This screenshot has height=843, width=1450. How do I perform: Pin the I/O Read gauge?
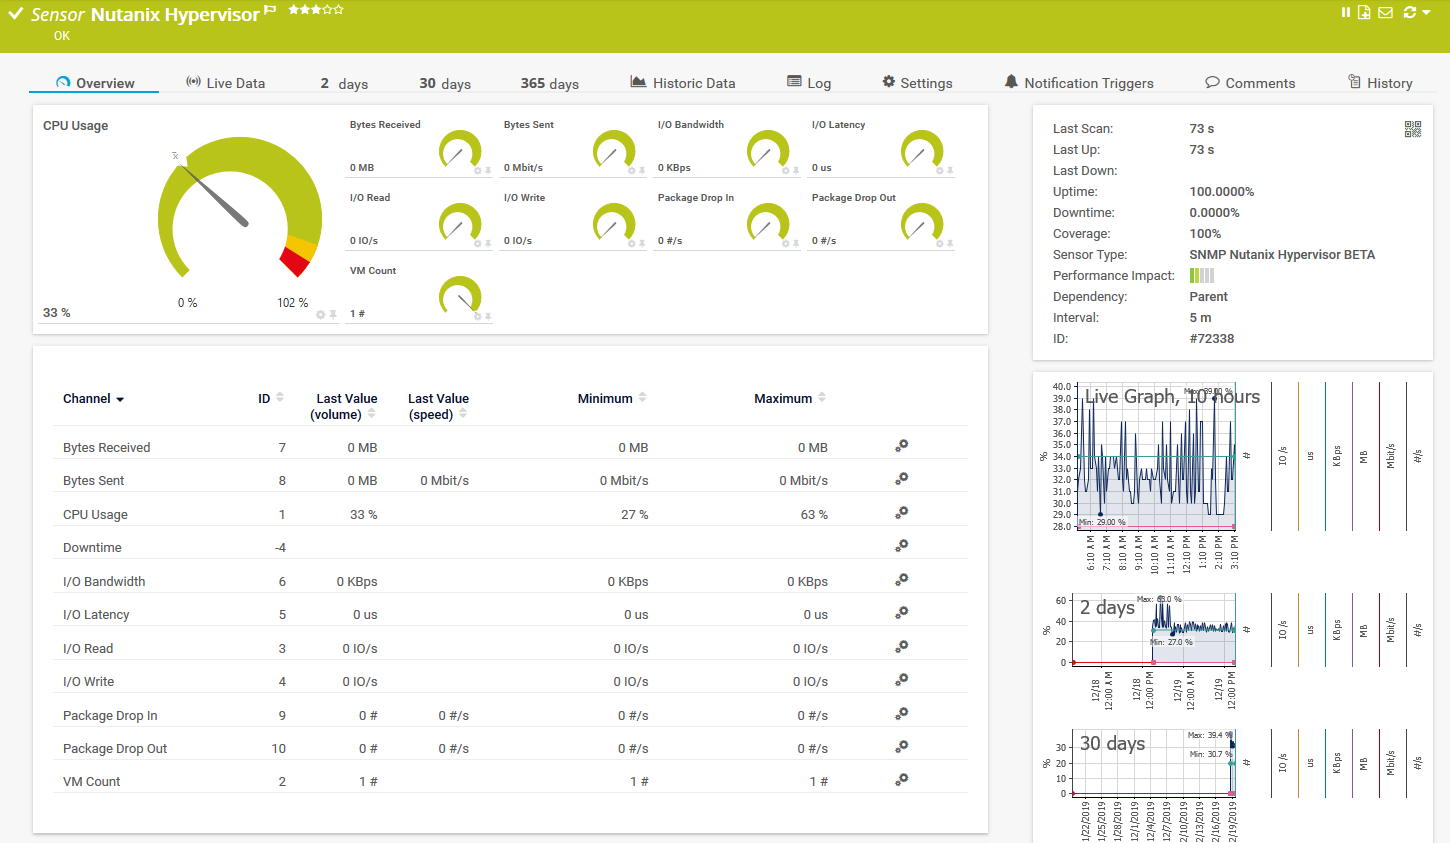pyautogui.click(x=488, y=244)
